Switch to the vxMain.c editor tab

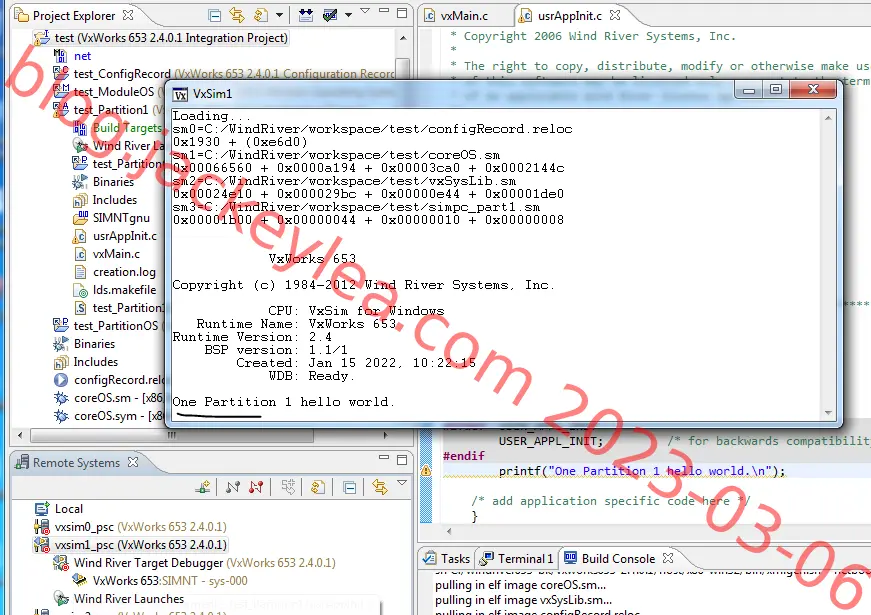pos(464,16)
